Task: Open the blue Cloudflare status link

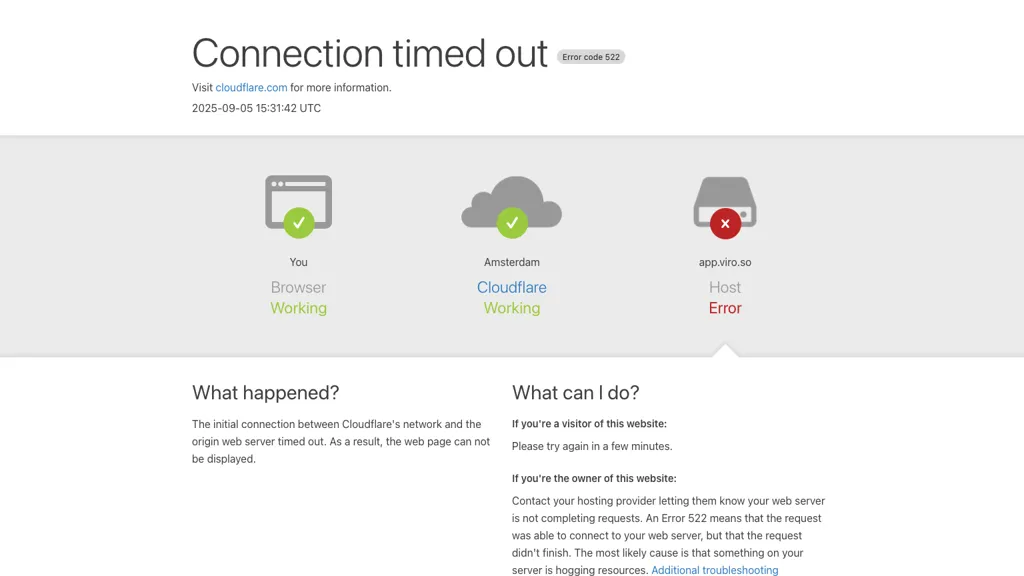Action: coord(512,287)
